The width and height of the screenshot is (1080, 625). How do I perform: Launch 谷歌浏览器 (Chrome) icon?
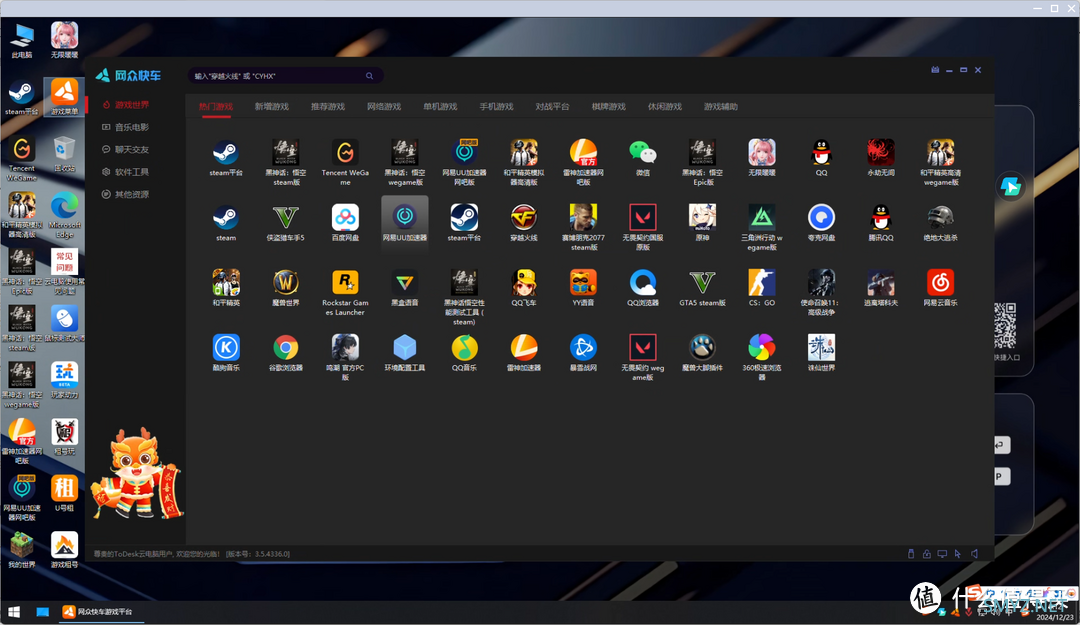click(286, 348)
